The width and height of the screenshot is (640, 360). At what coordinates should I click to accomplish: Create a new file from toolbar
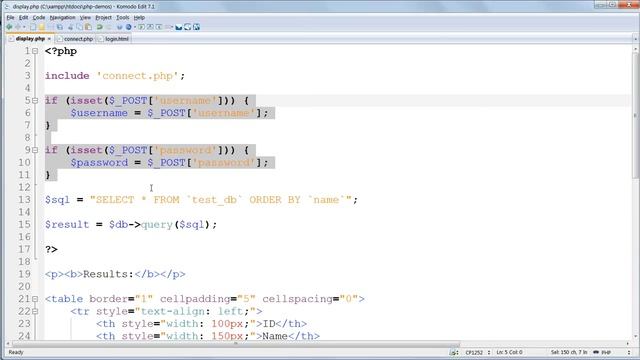(x=33, y=27)
